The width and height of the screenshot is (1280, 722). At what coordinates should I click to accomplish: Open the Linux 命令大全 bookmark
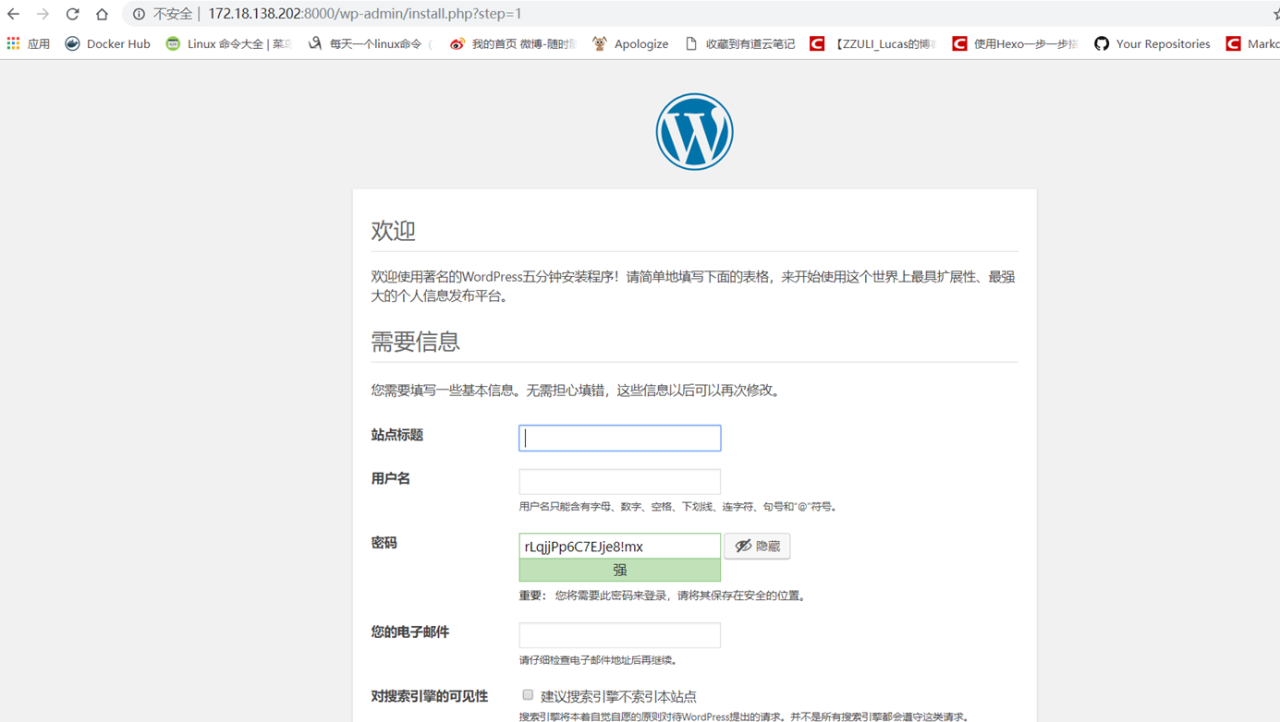(228, 44)
